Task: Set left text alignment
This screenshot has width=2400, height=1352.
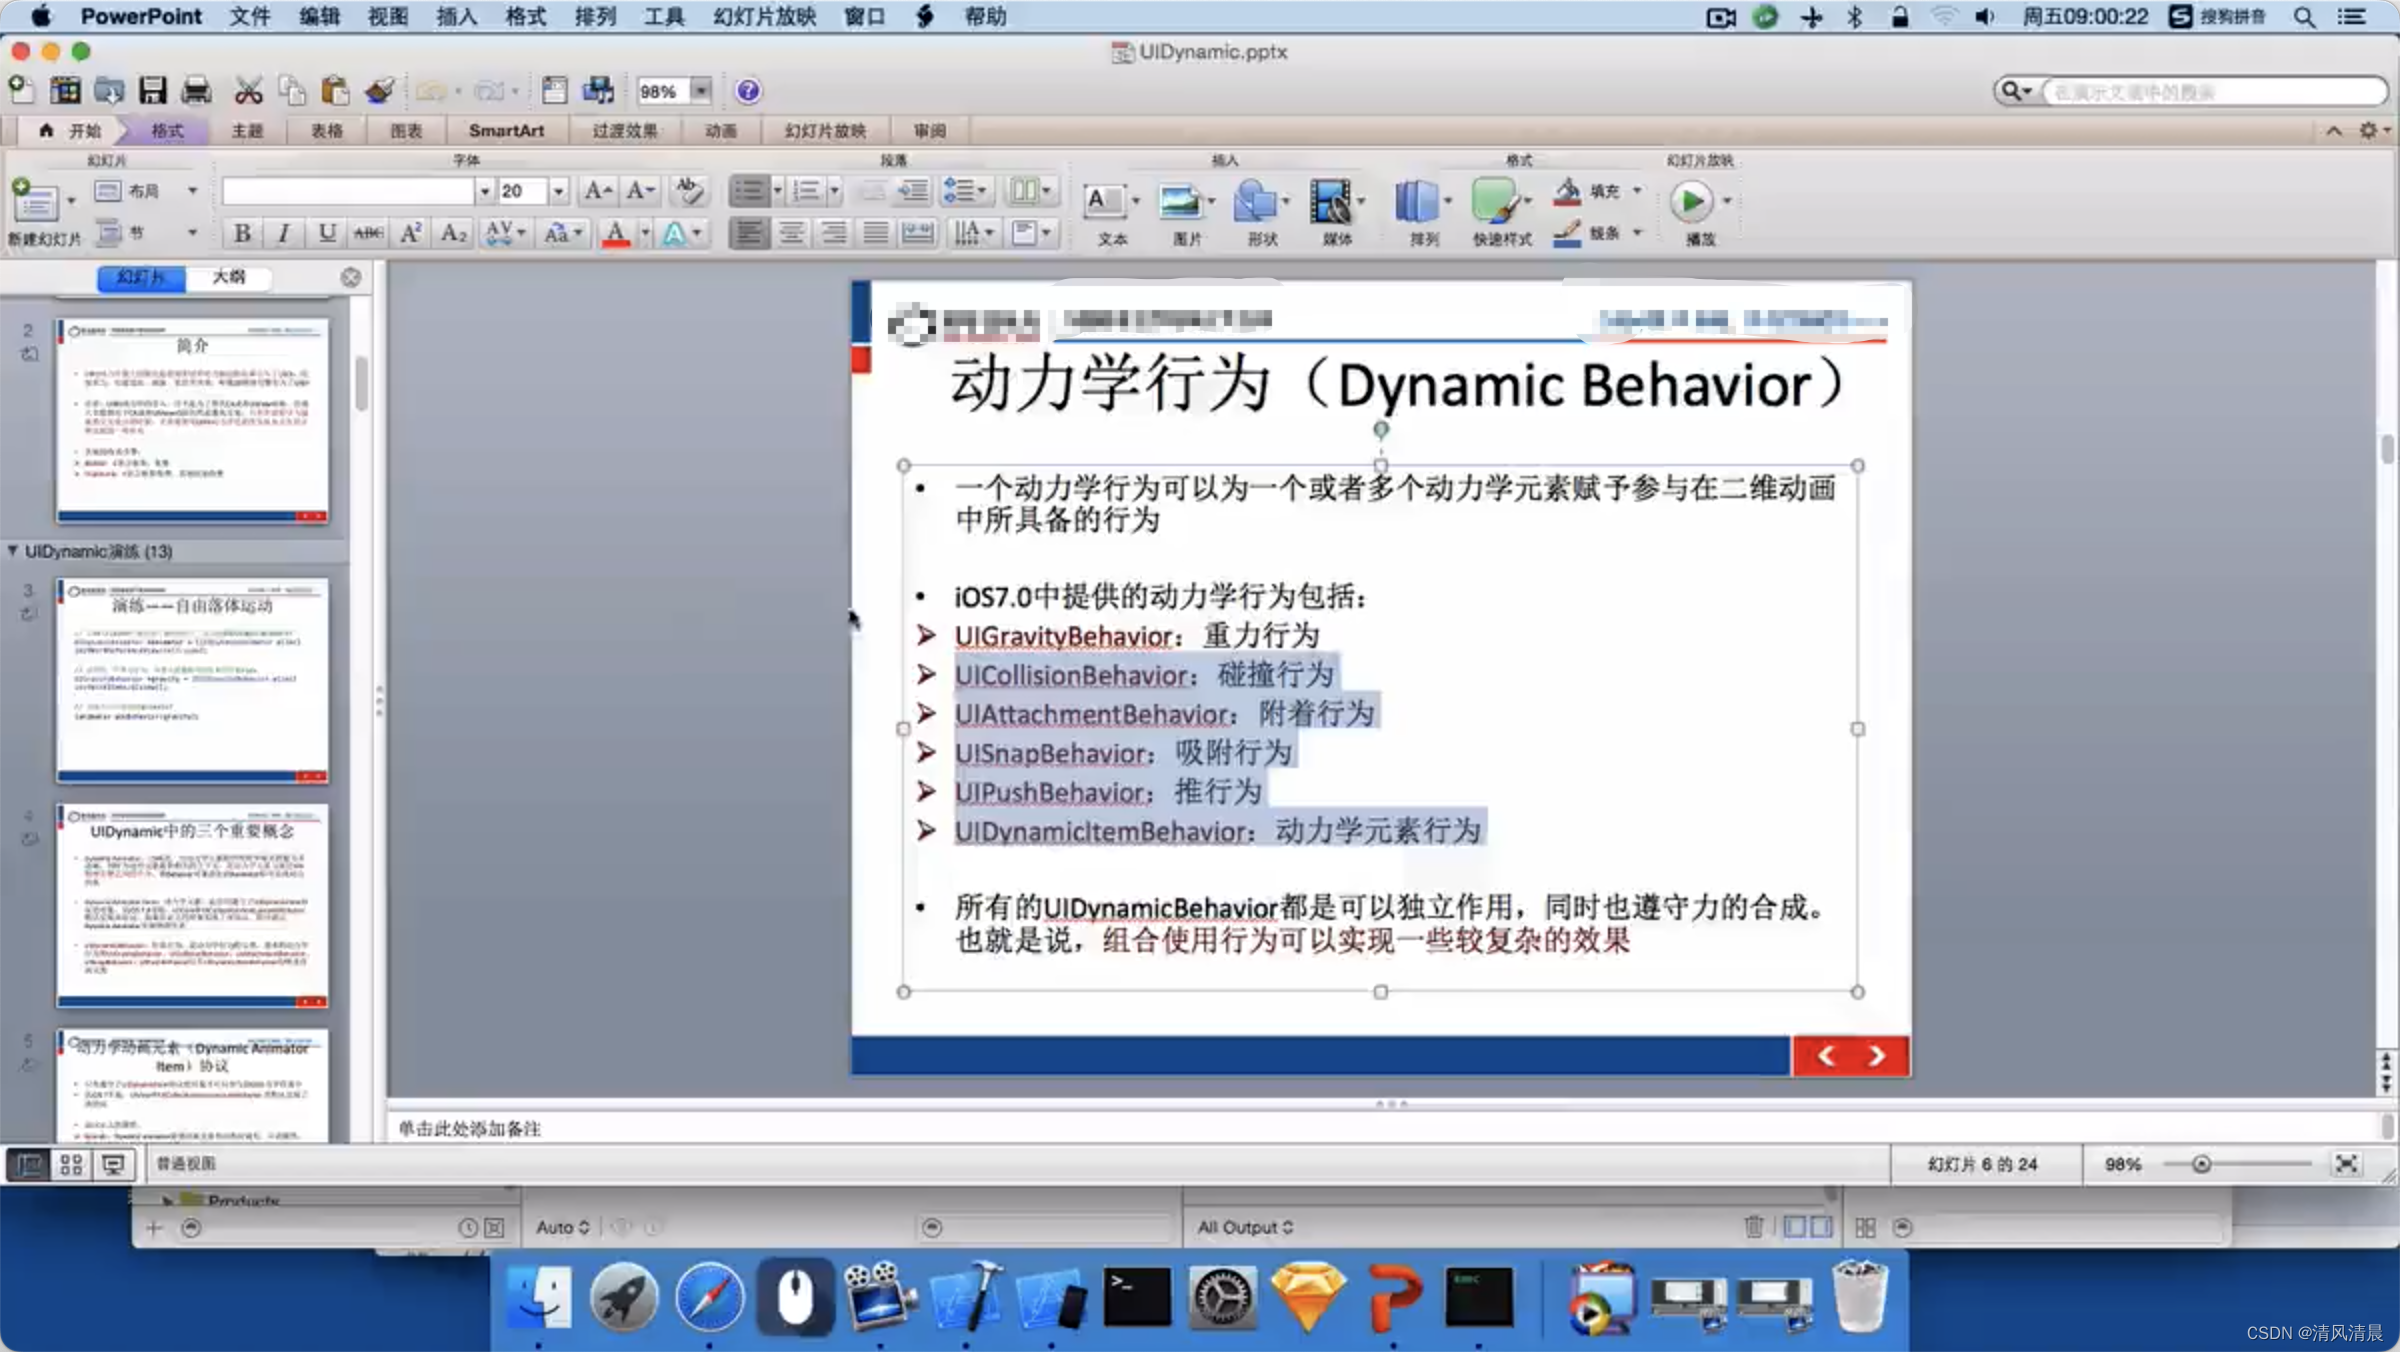Action: (x=749, y=233)
